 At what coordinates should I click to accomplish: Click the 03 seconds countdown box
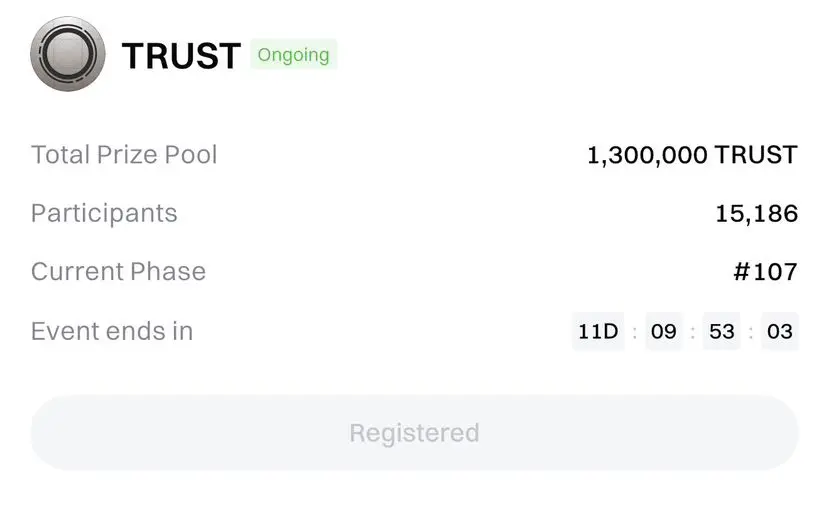point(780,331)
